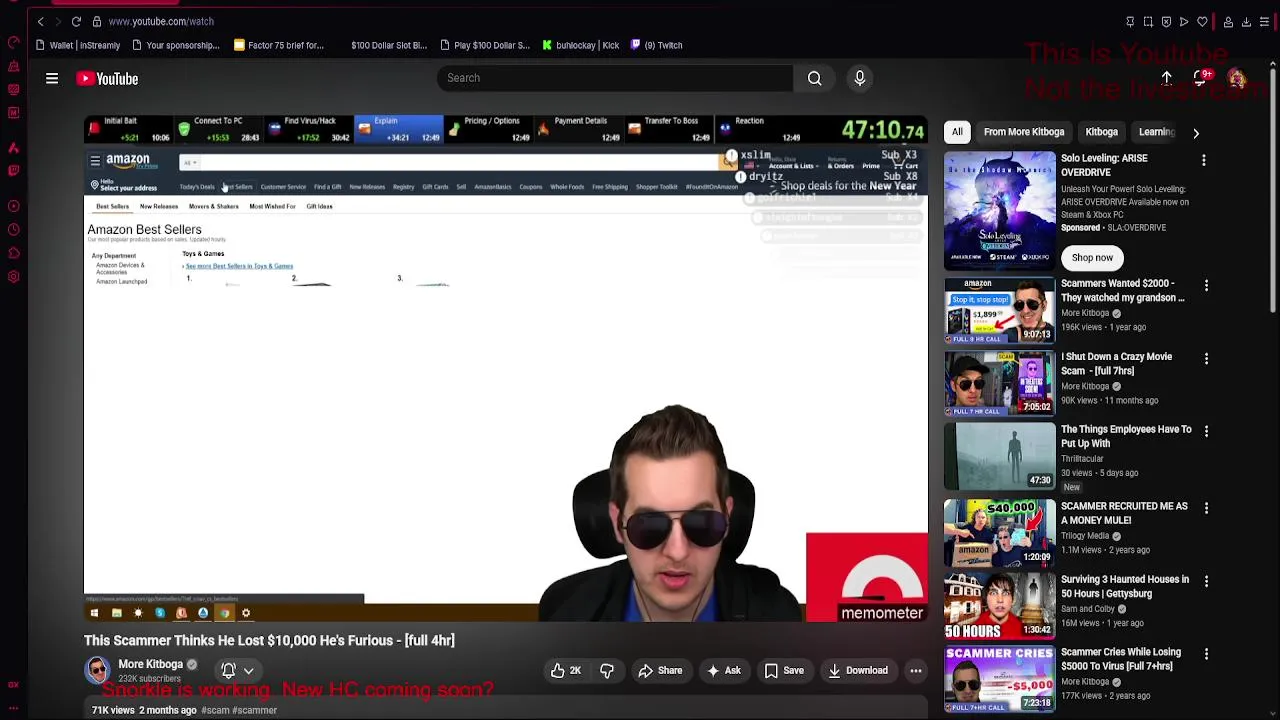This screenshot has width=1280, height=720.
Task: Open the Twitch icon in the sidebar
Action: pyautogui.click(x=13, y=170)
